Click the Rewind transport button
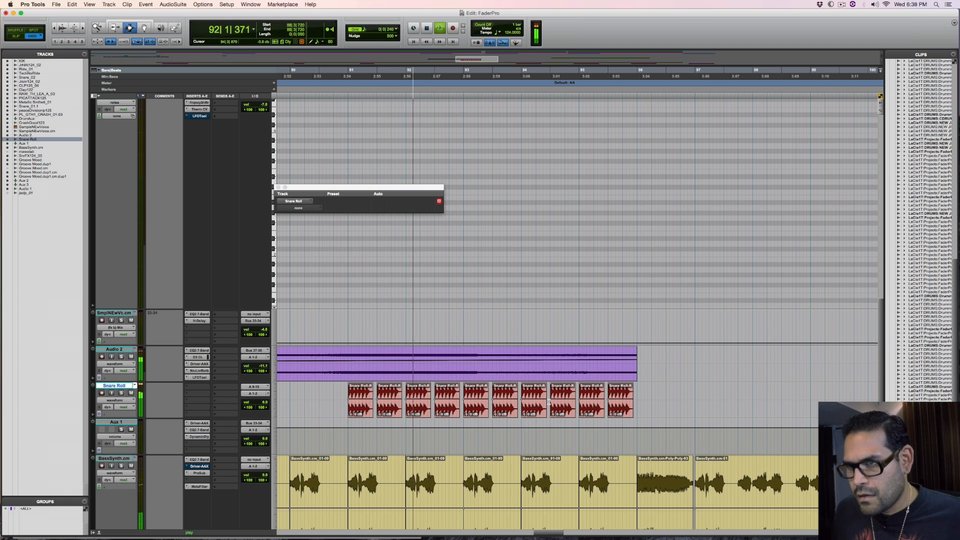The height and width of the screenshot is (540, 960). pyautogui.click(x=427, y=42)
